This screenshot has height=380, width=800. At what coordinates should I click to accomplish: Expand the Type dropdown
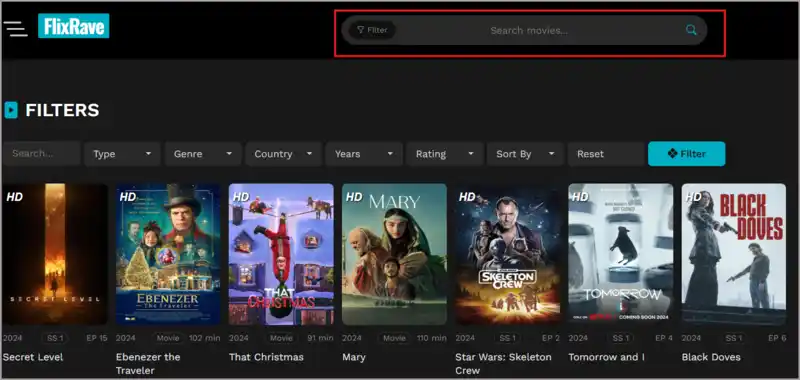[x=122, y=154]
